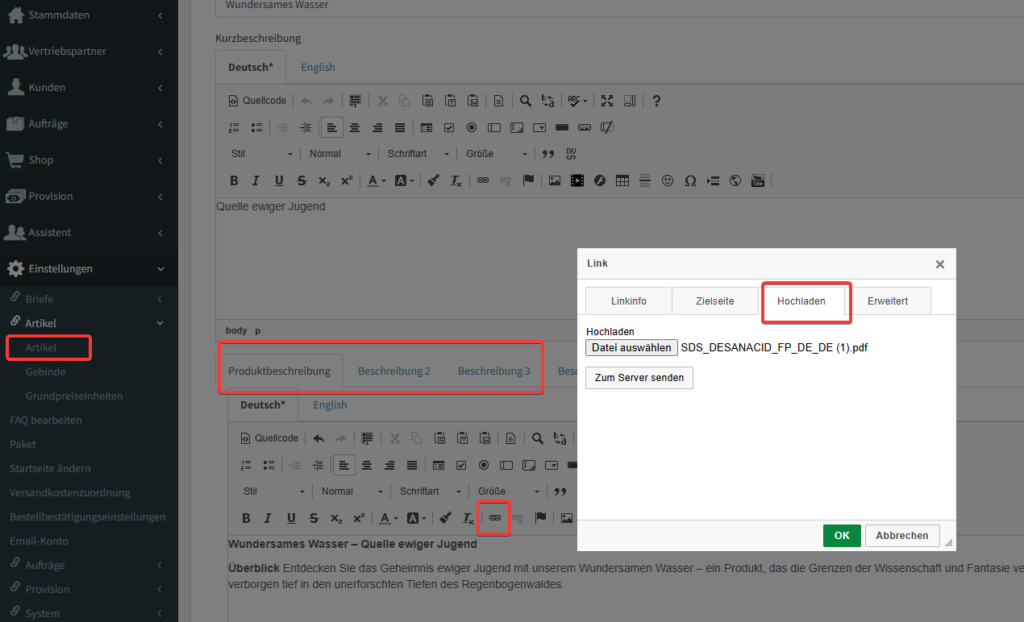Open special characters (Omega) in Kurzbeschreibung editor
This screenshot has width=1024, height=622.
coord(690,181)
